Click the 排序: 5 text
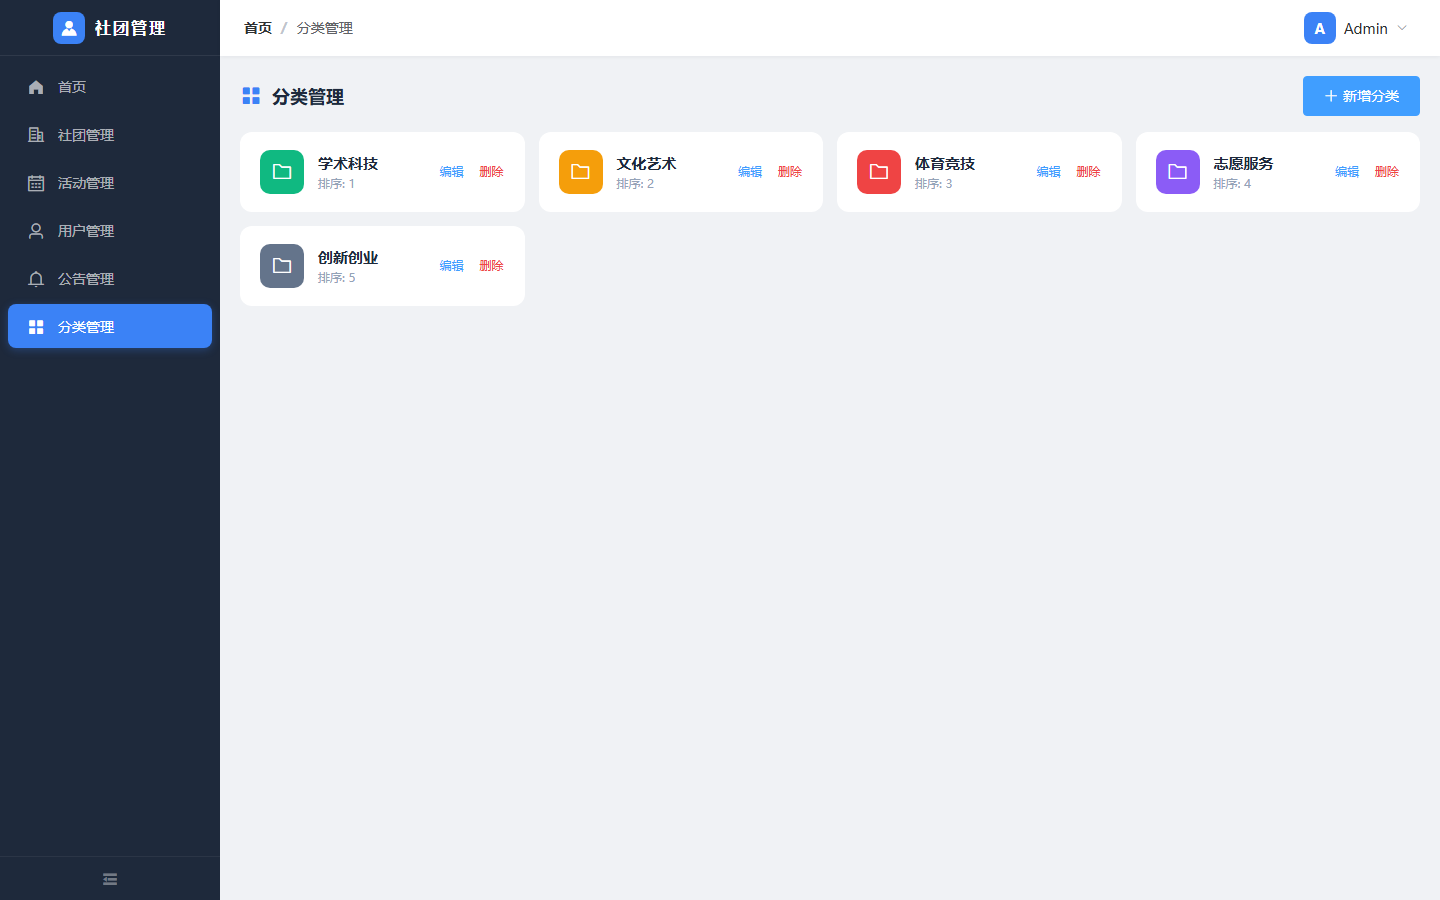 (x=336, y=278)
